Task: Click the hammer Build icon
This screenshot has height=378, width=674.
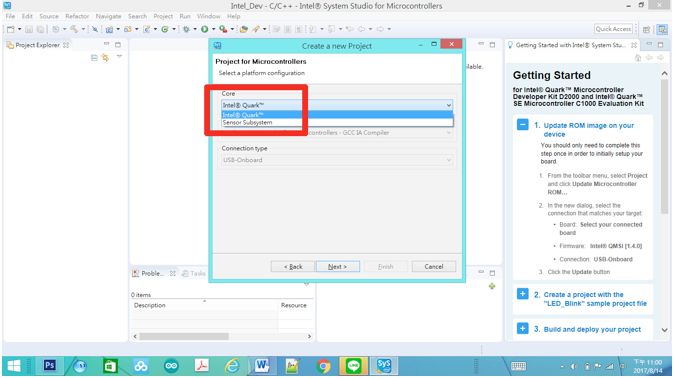Action: coord(74,29)
